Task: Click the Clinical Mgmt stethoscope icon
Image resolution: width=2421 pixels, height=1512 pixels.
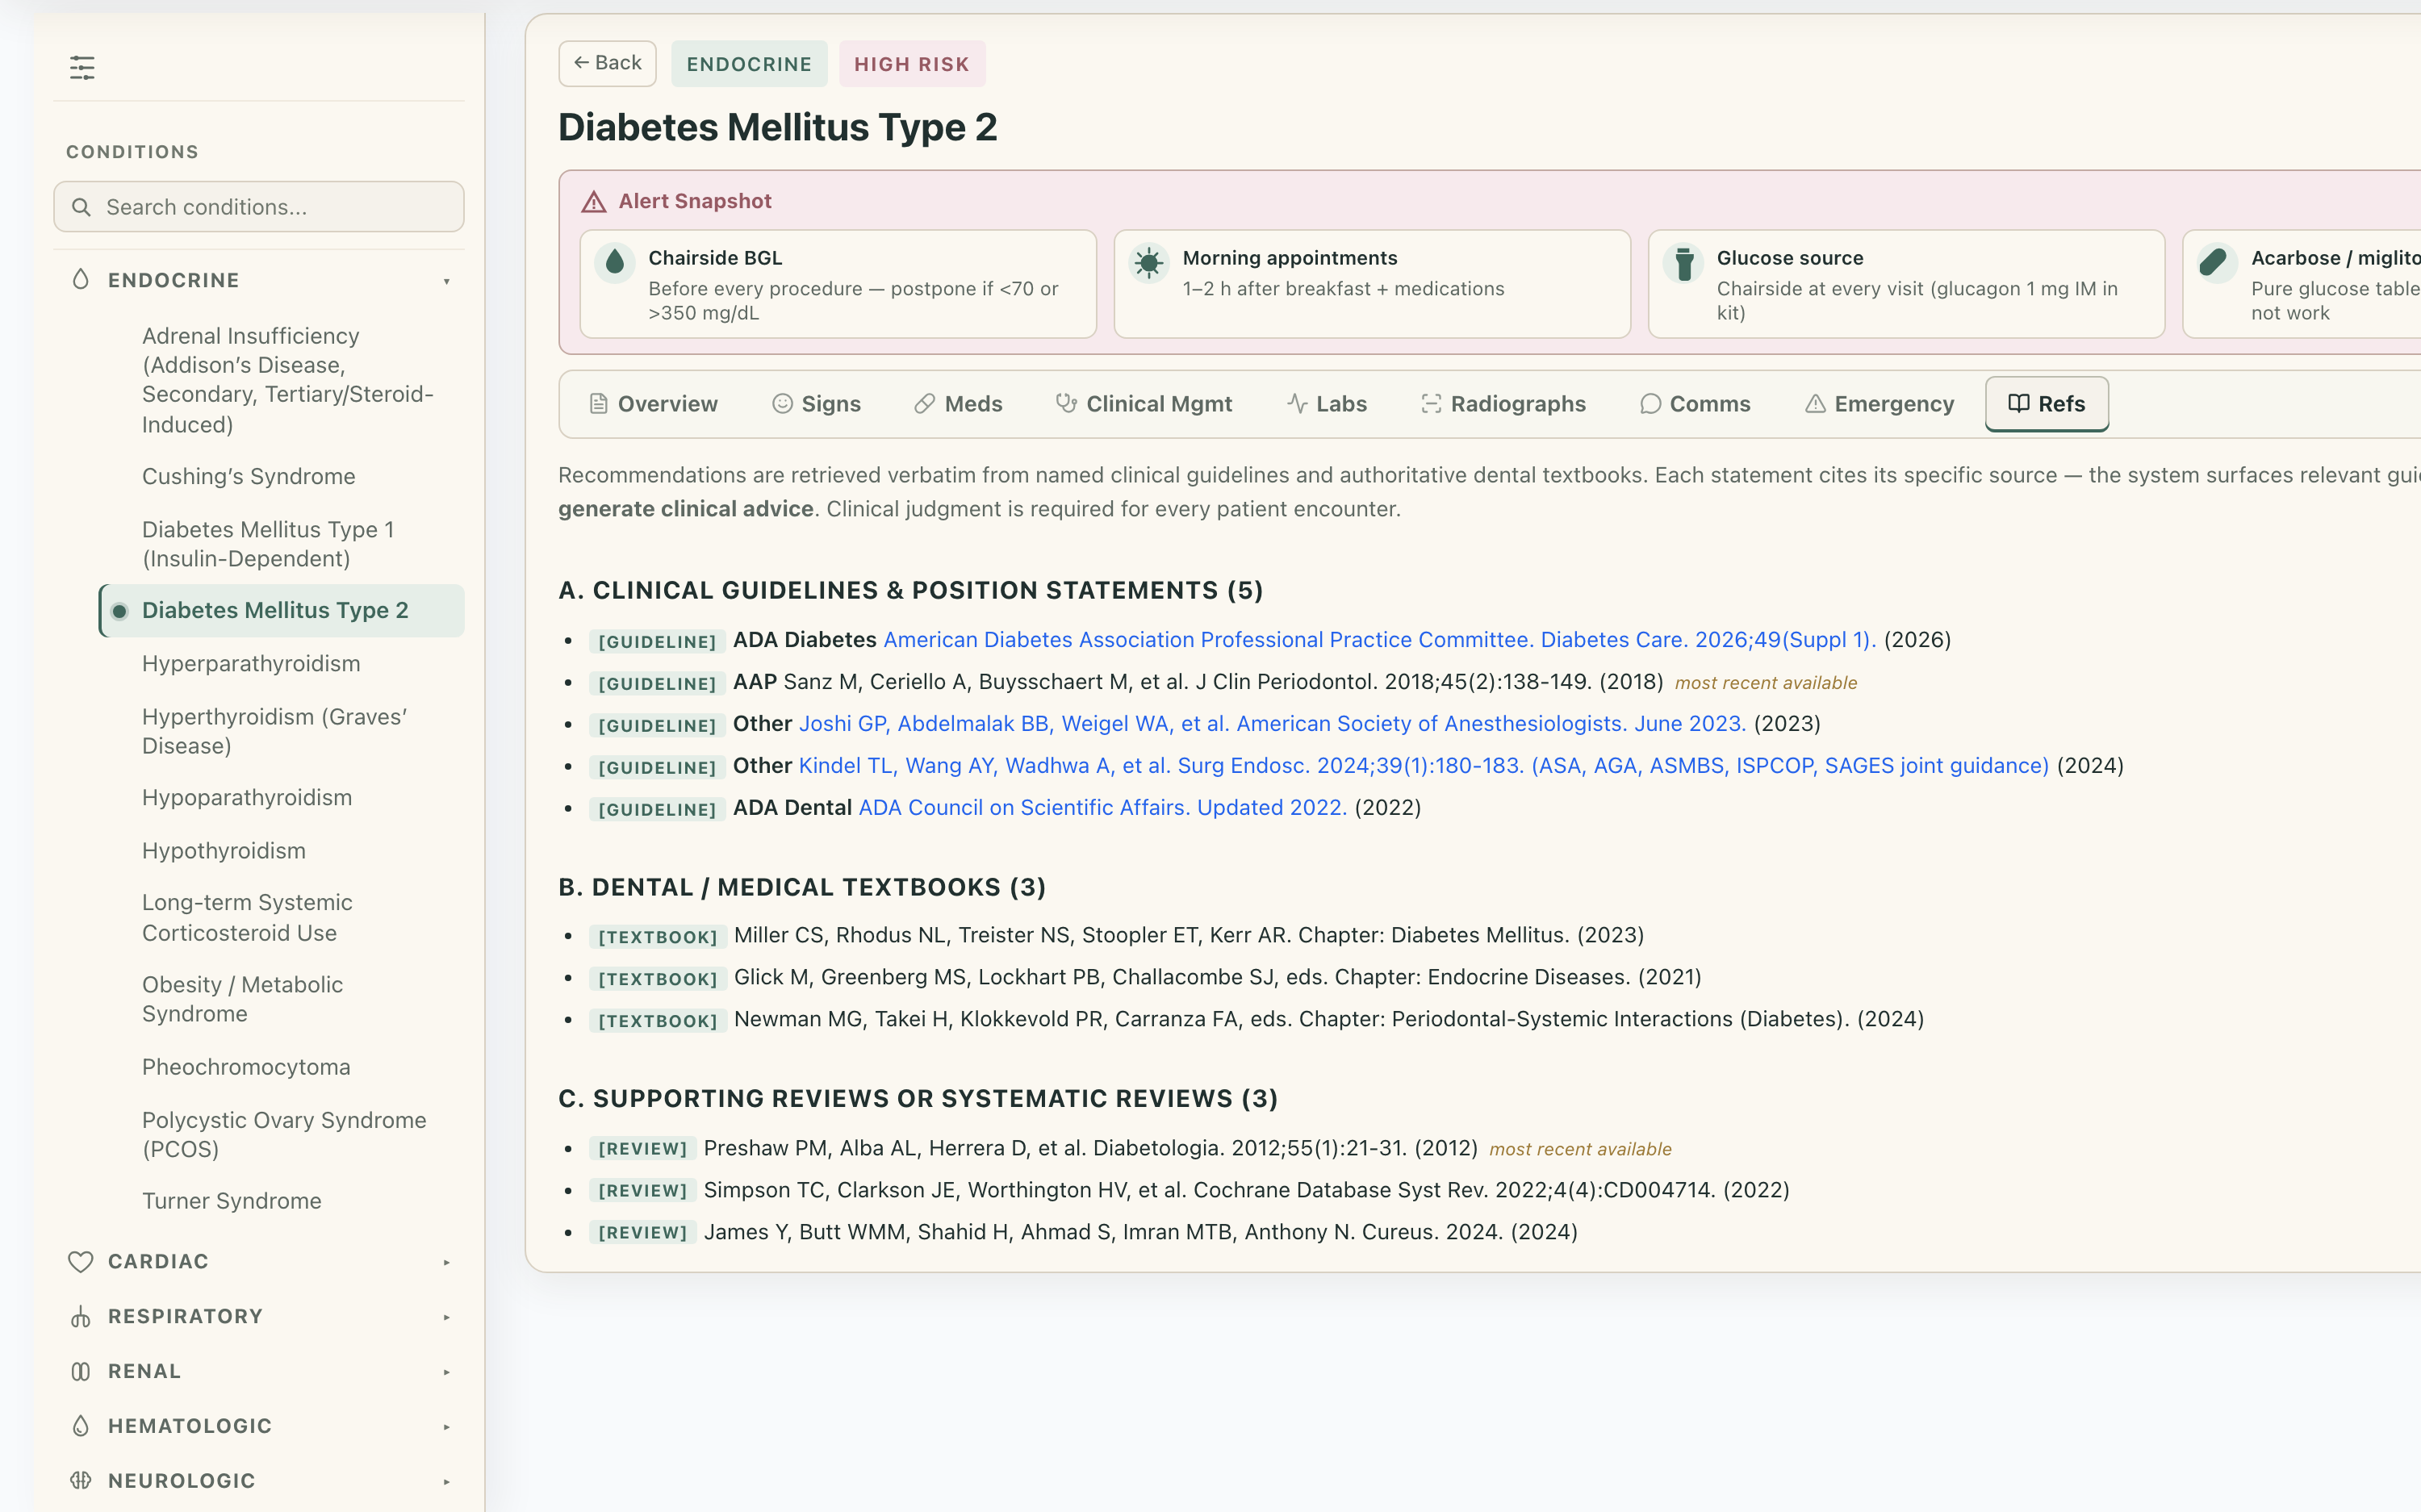Action: pyautogui.click(x=1067, y=404)
